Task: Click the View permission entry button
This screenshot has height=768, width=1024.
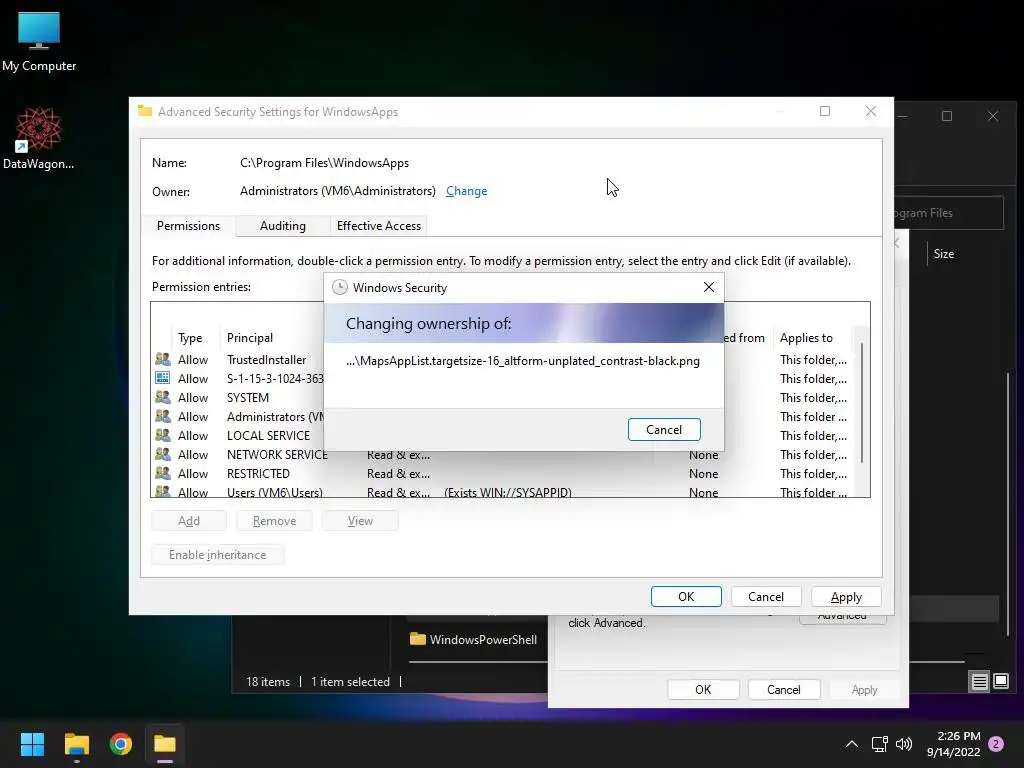Action: pyautogui.click(x=360, y=520)
